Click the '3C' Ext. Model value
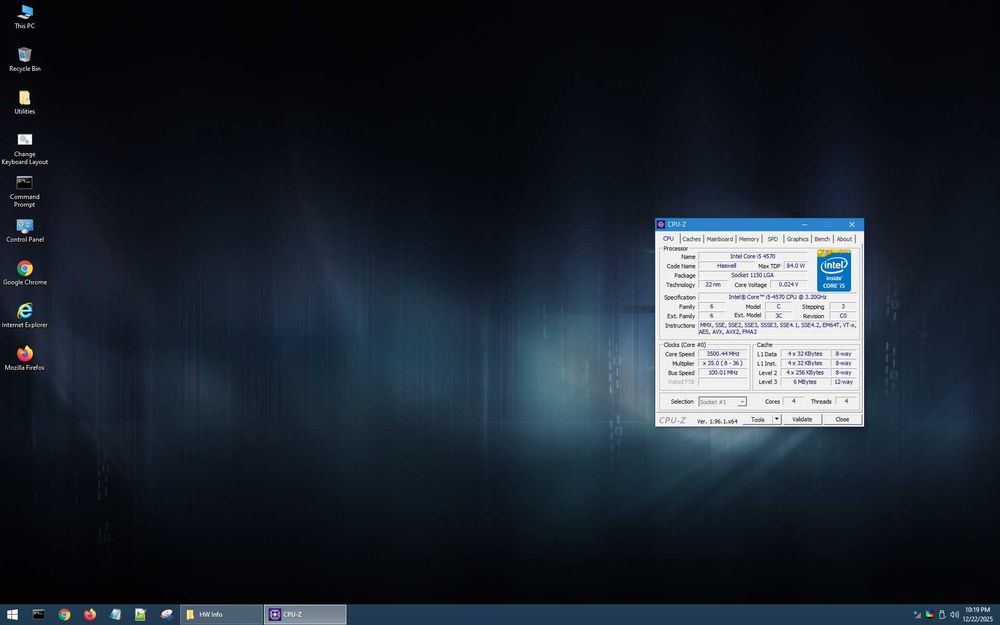The image size is (1000, 625). click(x=778, y=316)
